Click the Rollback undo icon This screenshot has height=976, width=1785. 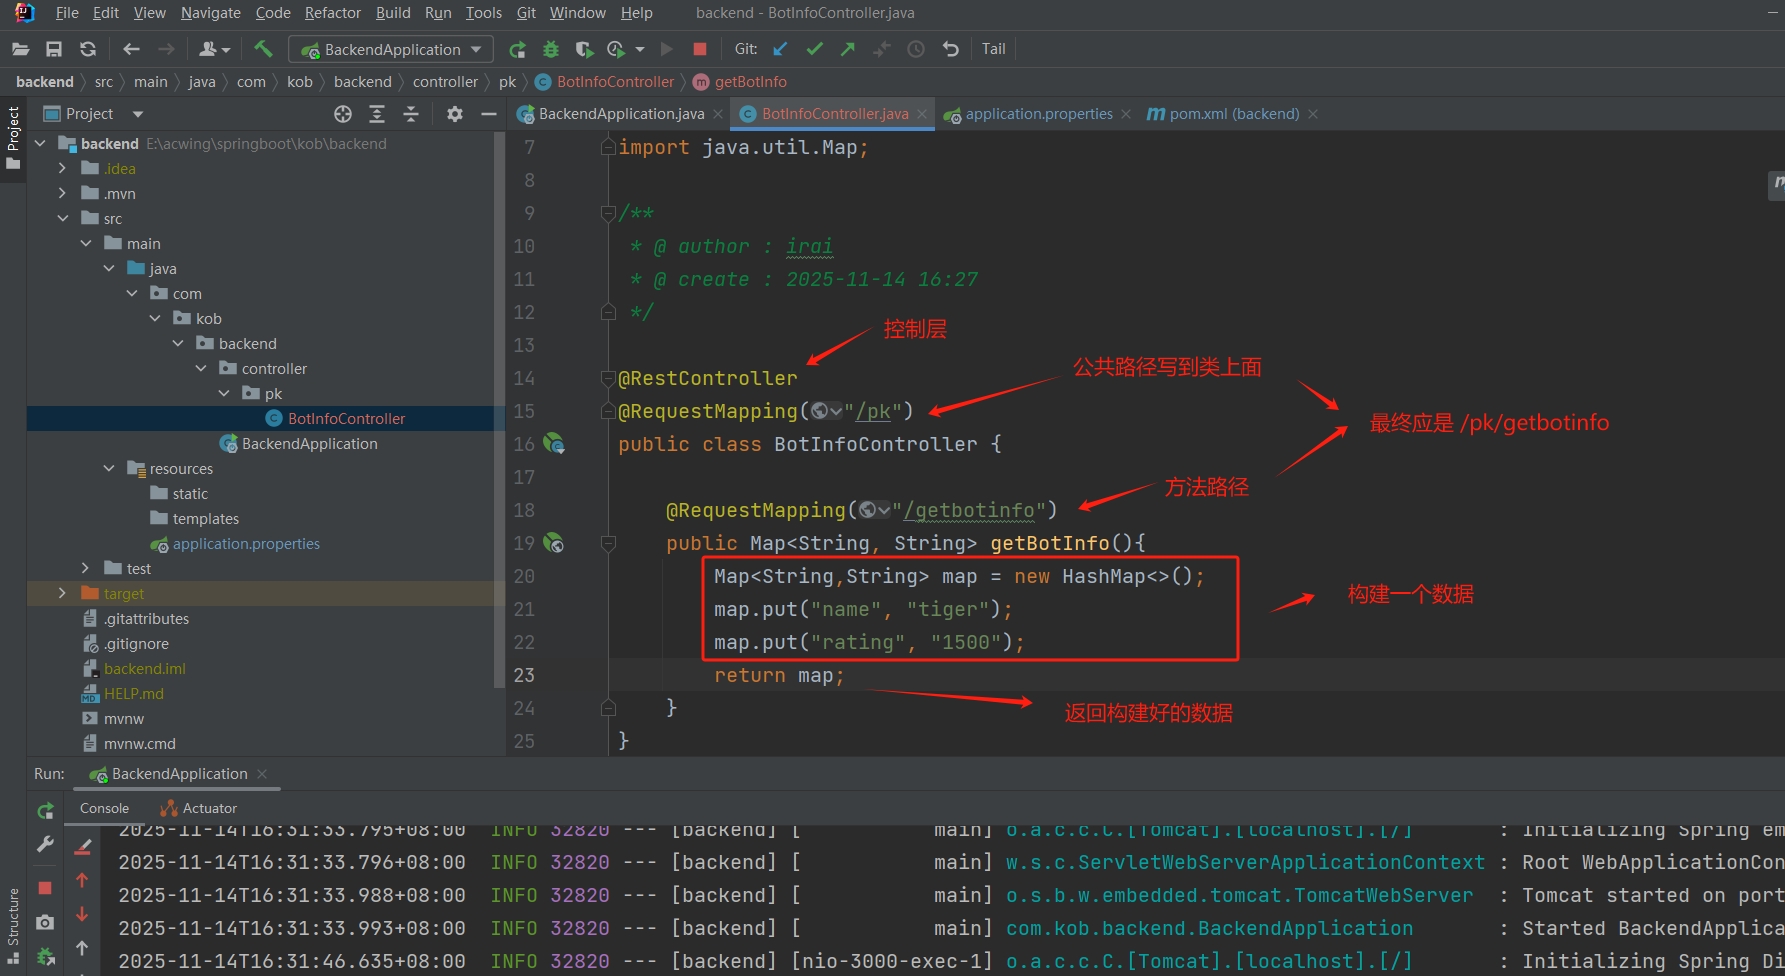[950, 49]
